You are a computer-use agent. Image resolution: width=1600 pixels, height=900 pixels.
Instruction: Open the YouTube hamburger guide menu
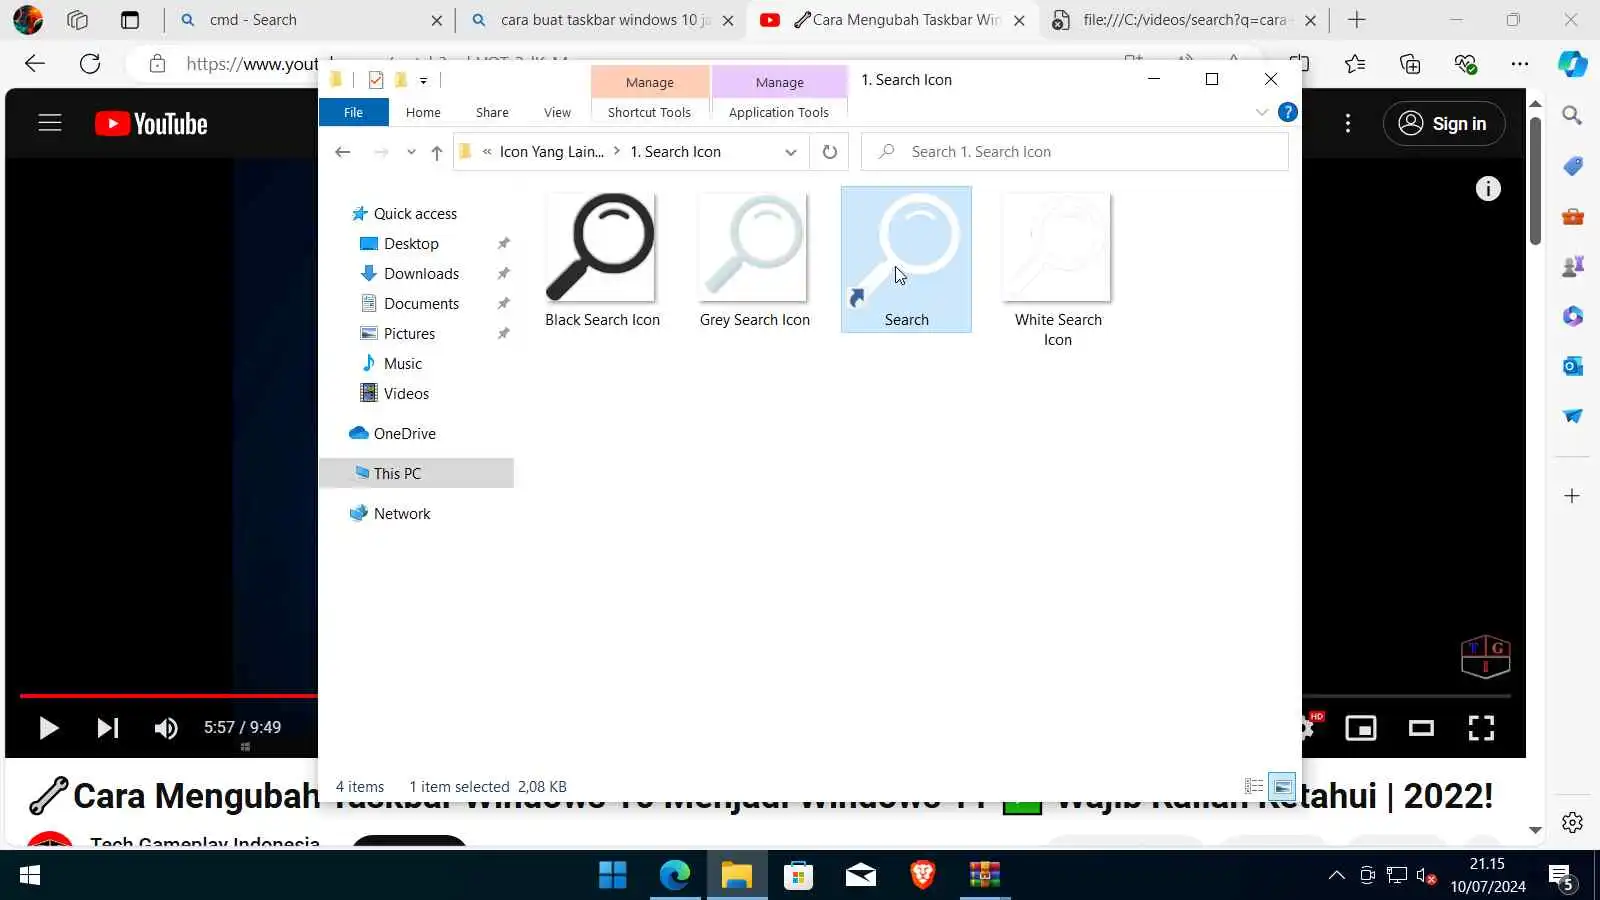(50, 123)
